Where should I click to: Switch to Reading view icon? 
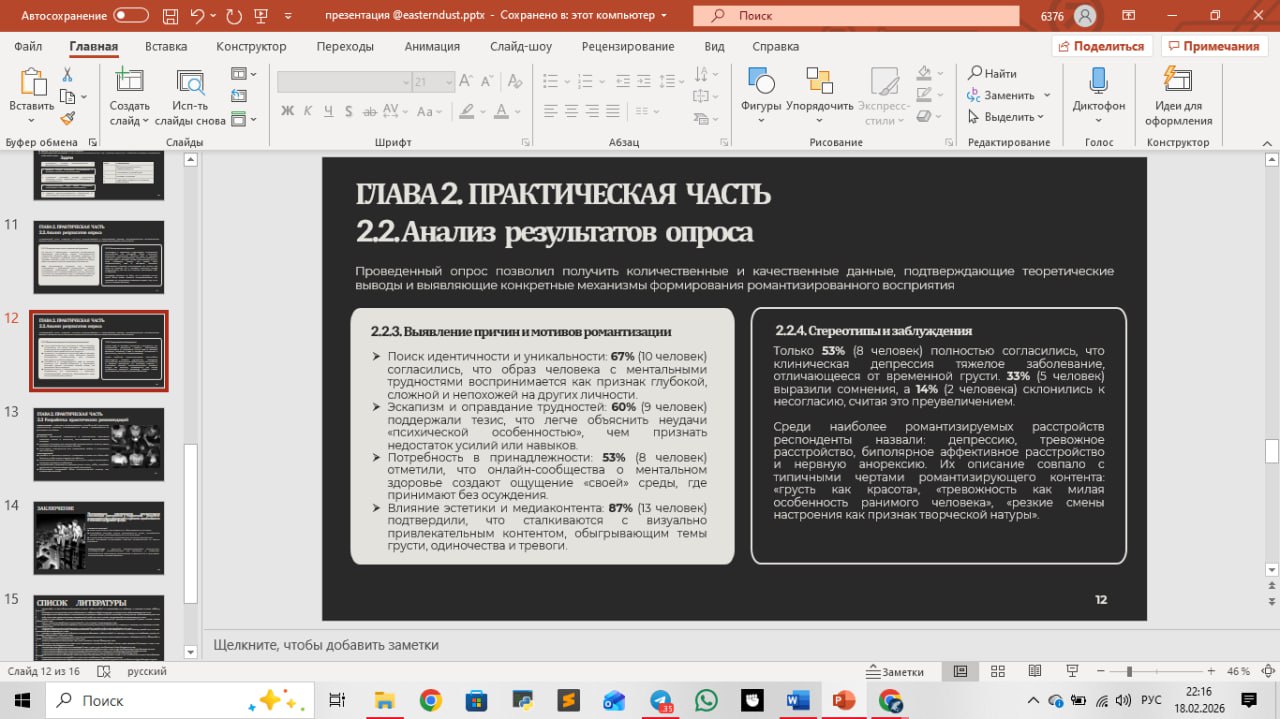point(1035,671)
